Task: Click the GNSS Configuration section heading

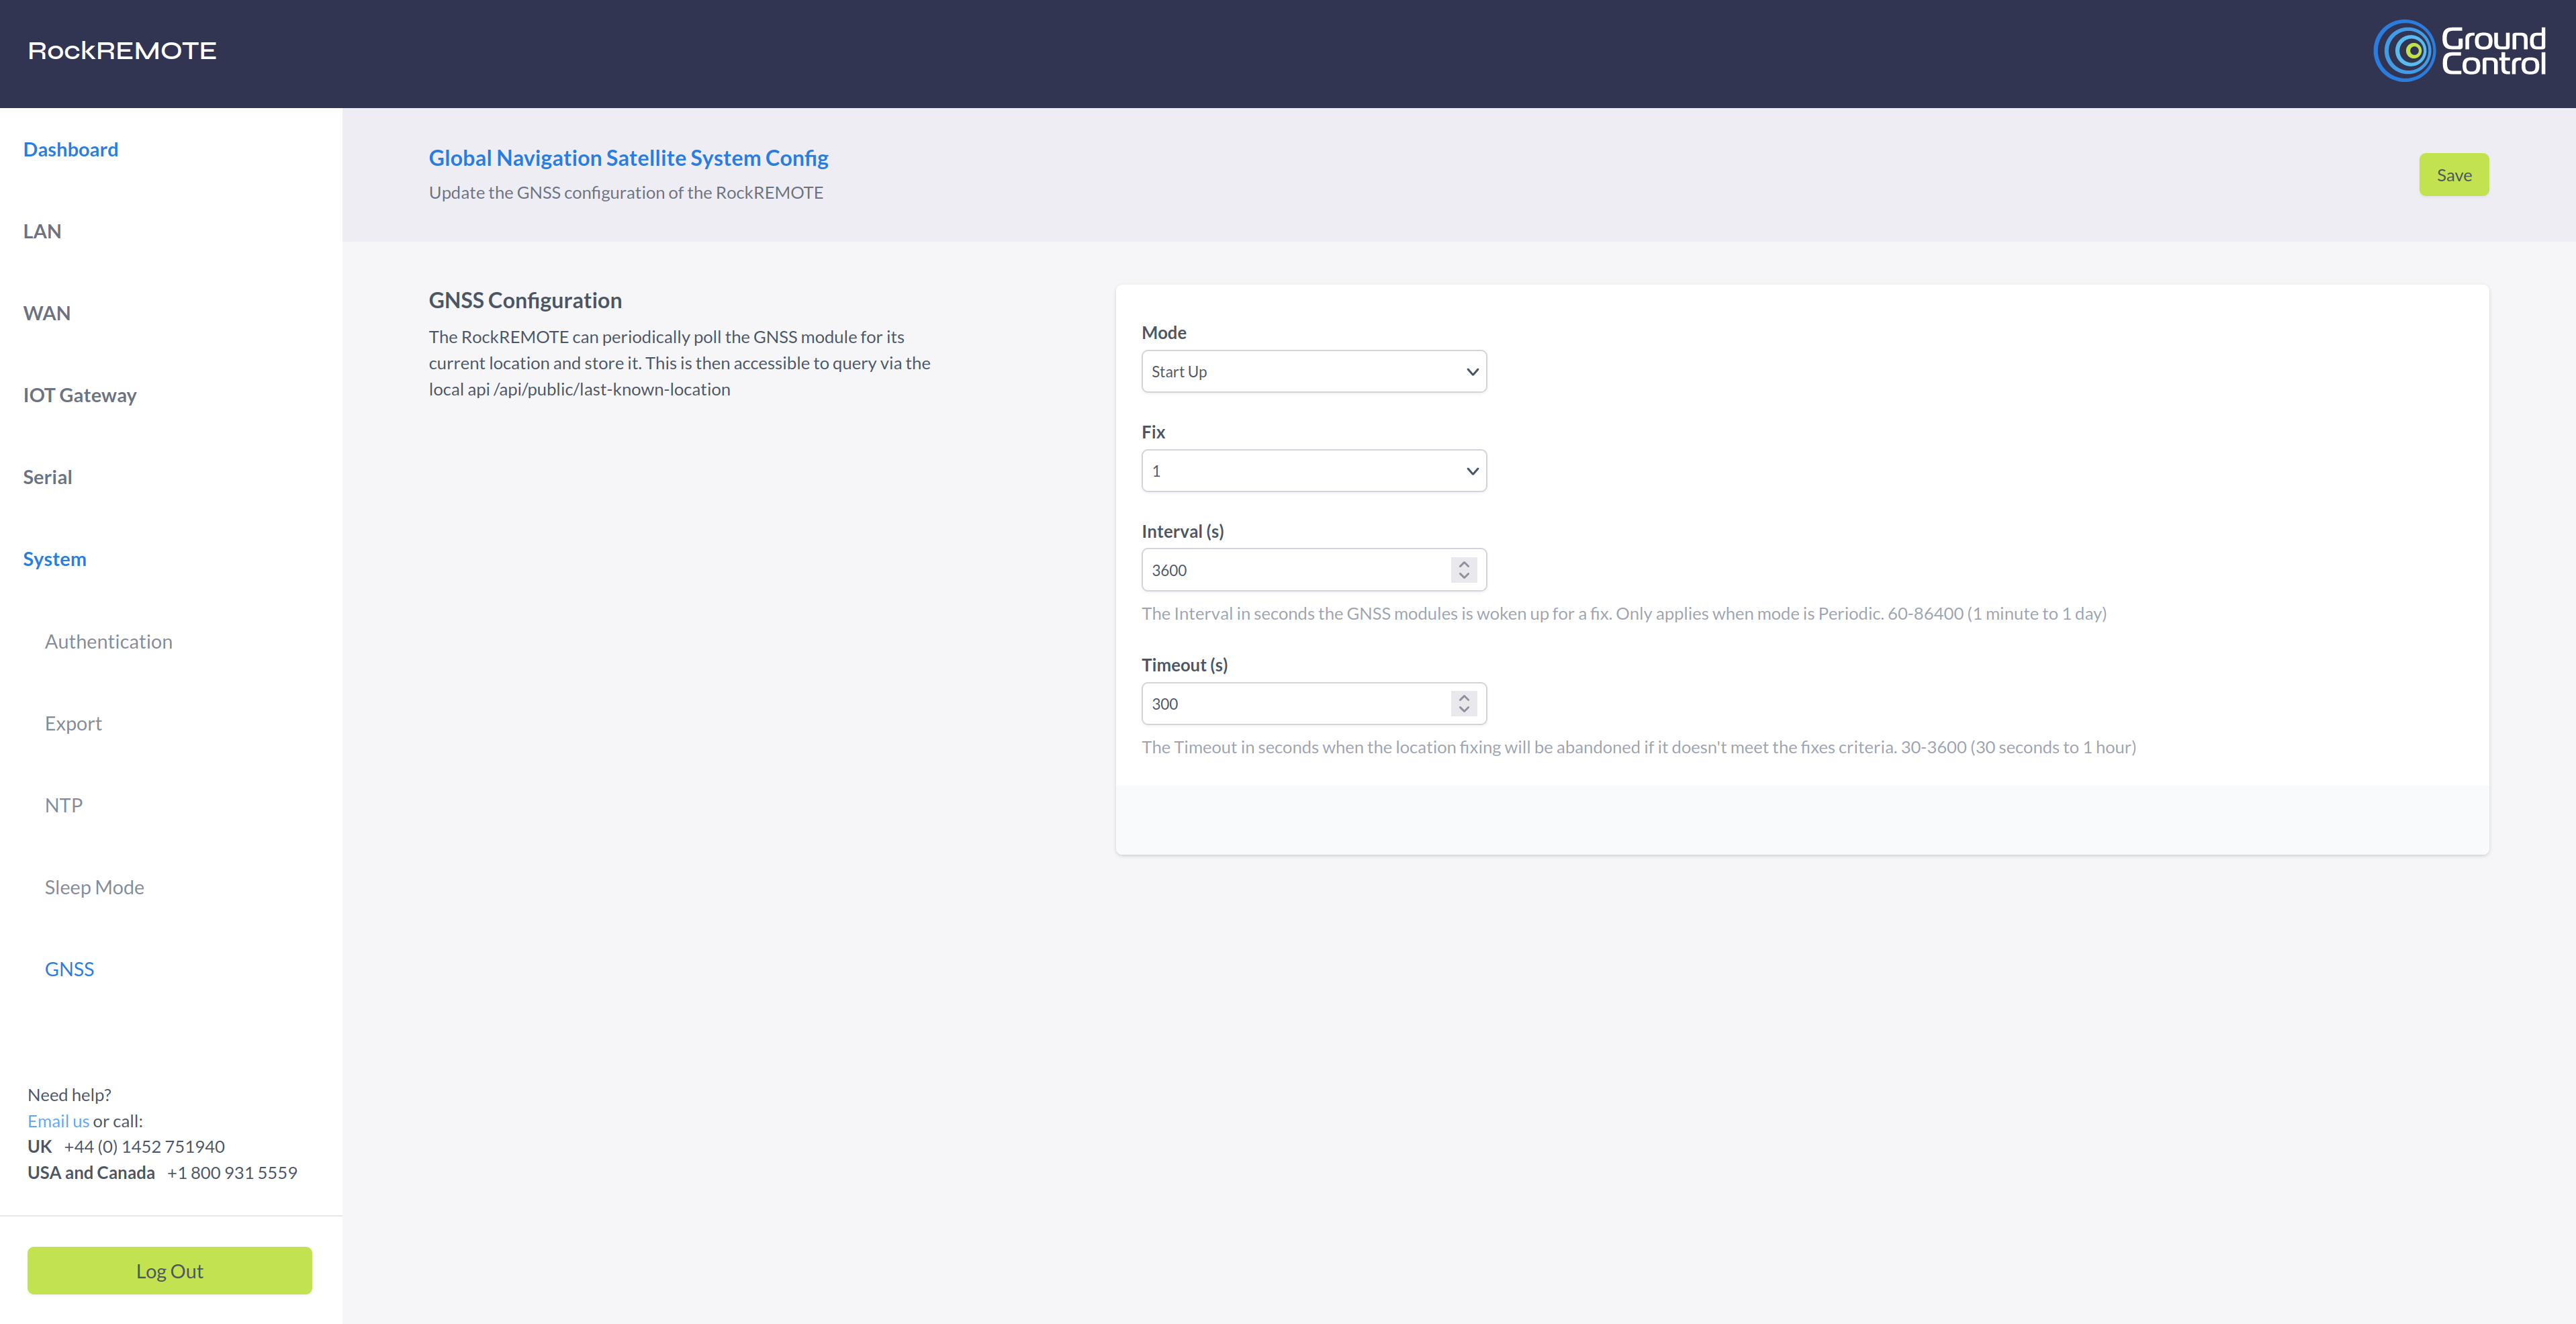Action: click(525, 300)
